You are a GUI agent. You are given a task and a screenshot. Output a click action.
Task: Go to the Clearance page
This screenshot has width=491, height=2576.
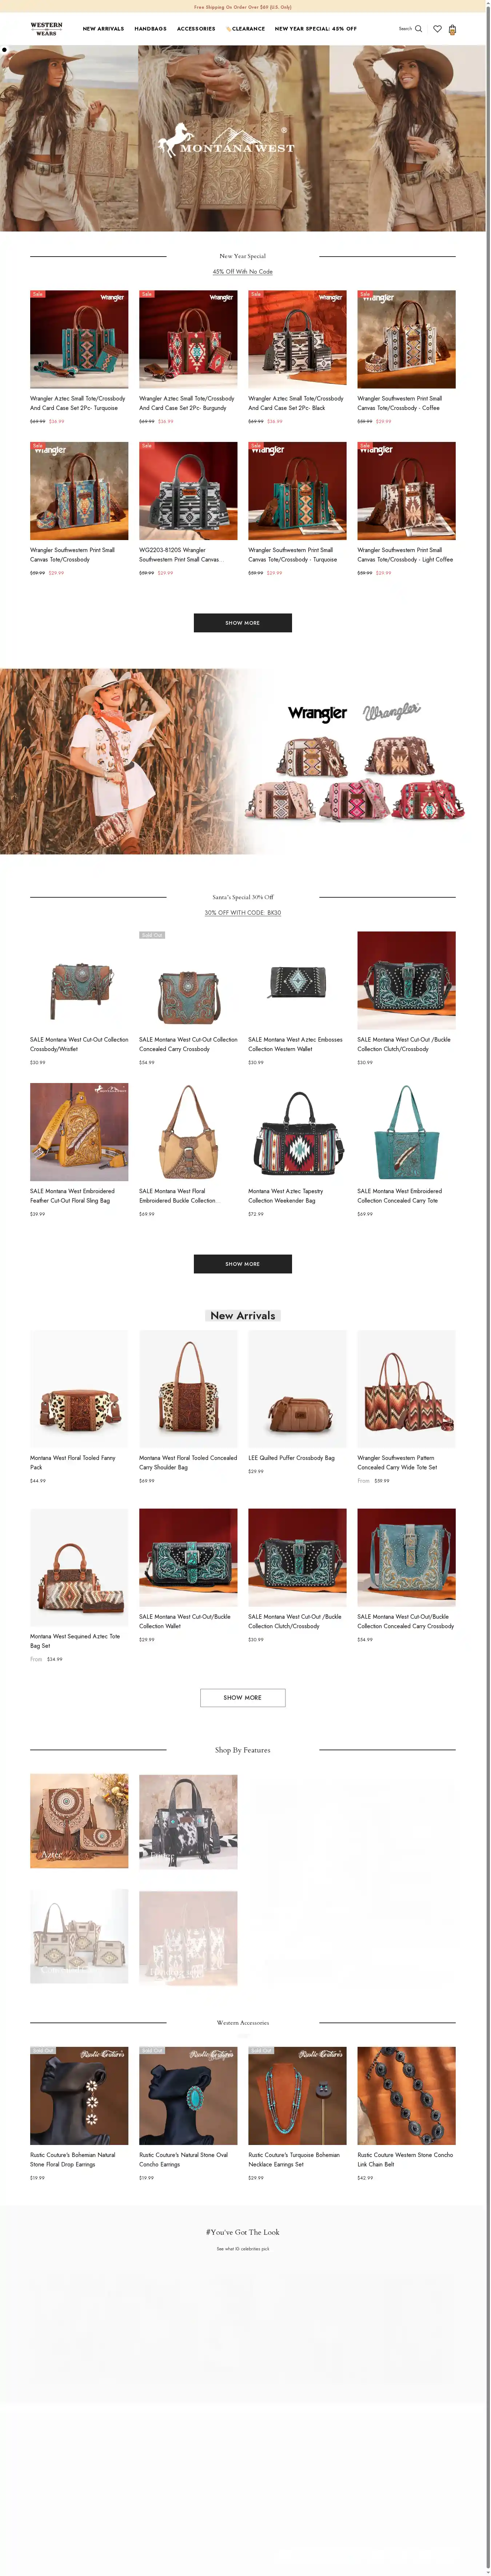pyautogui.click(x=246, y=29)
